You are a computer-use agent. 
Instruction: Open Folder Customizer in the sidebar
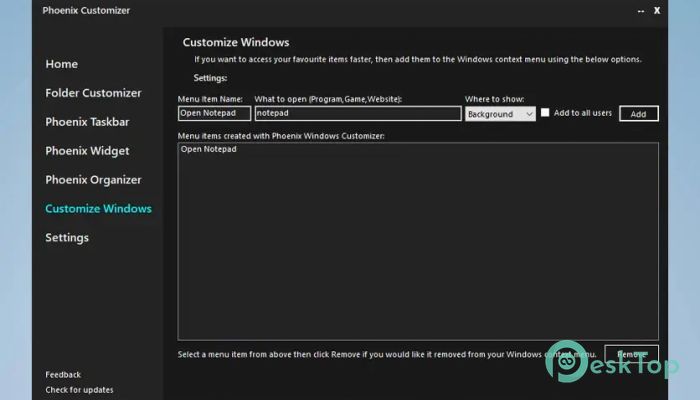(x=93, y=93)
